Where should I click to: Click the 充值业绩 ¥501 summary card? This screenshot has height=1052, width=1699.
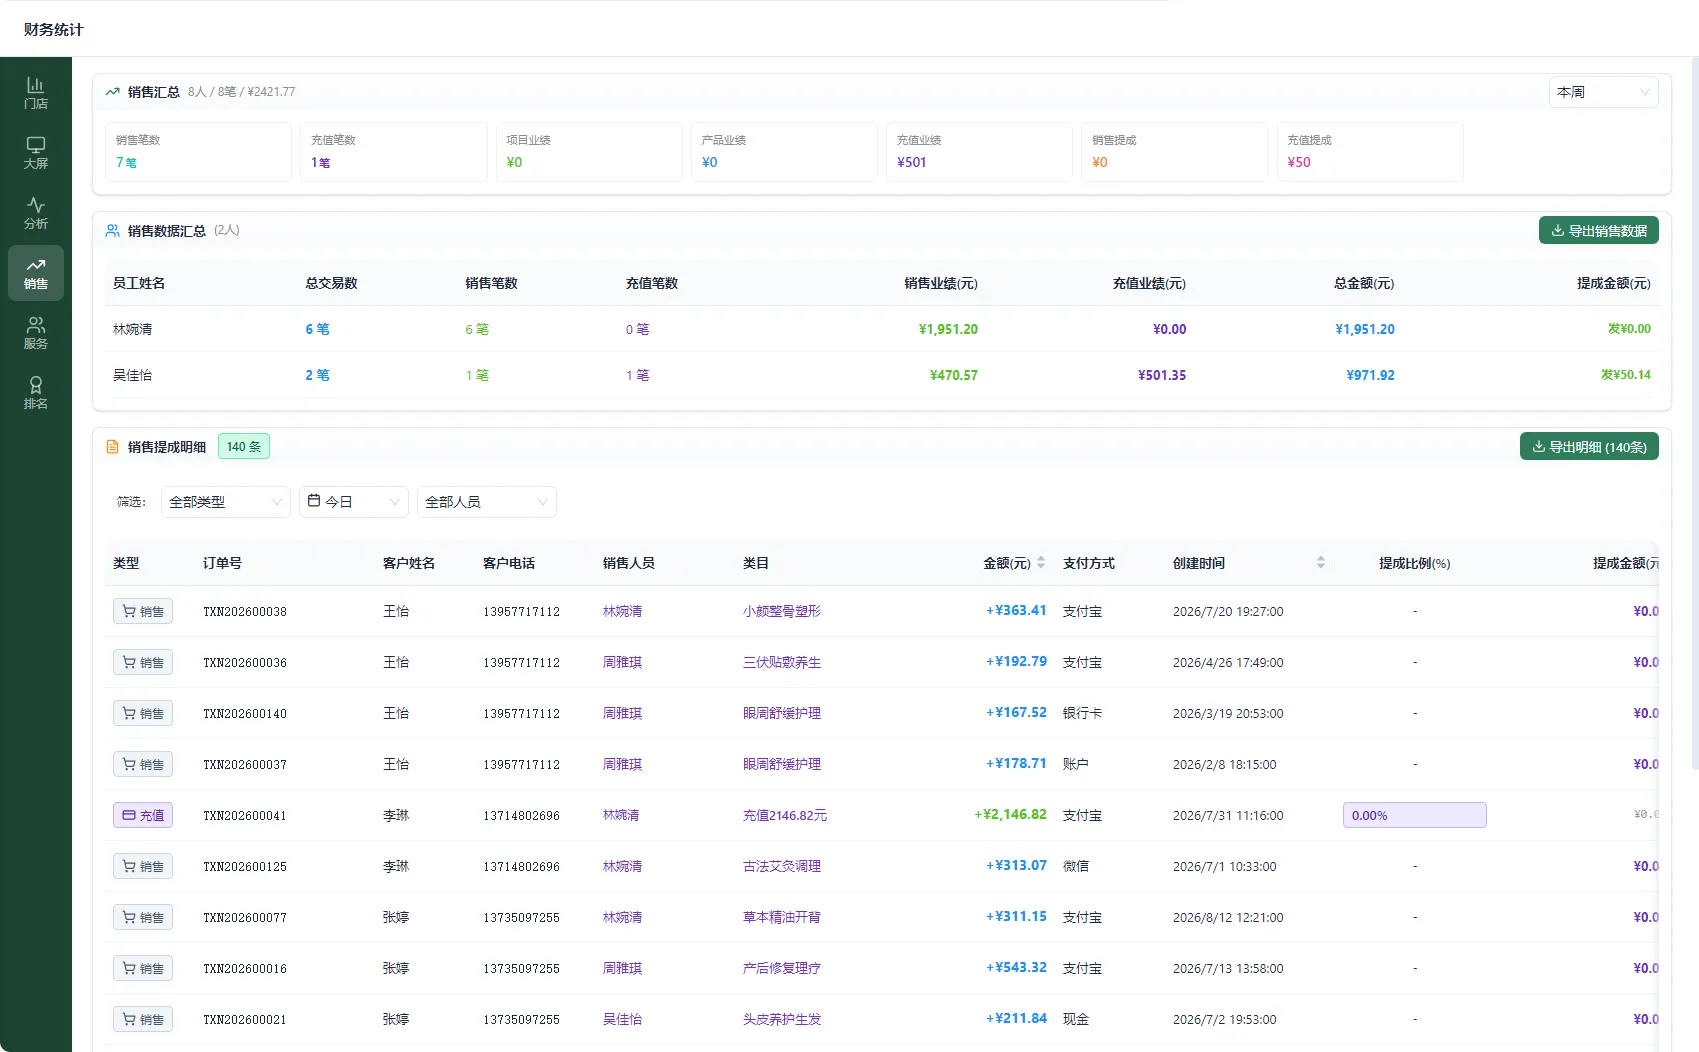tap(979, 152)
